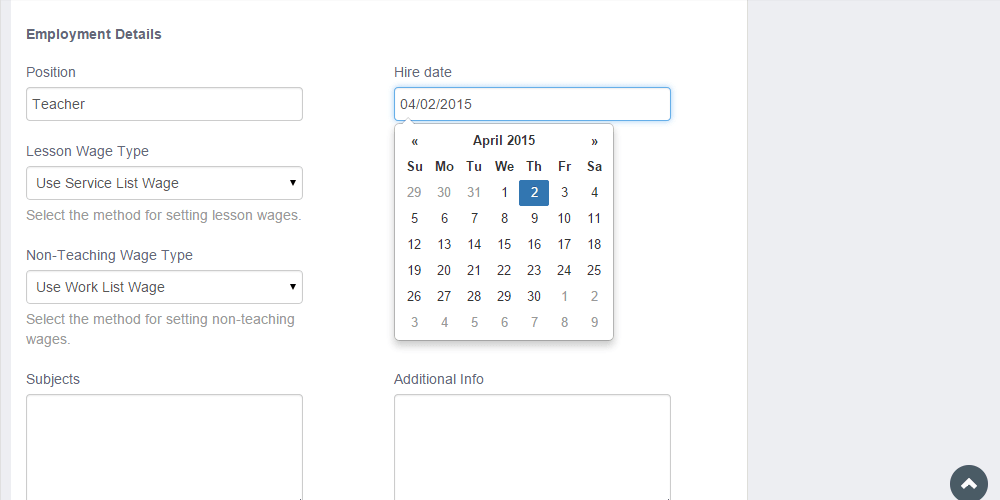Image resolution: width=1000 pixels, height=500 pixels.
Task: Choose greyed May 6 in calendar
Action: 504,323
